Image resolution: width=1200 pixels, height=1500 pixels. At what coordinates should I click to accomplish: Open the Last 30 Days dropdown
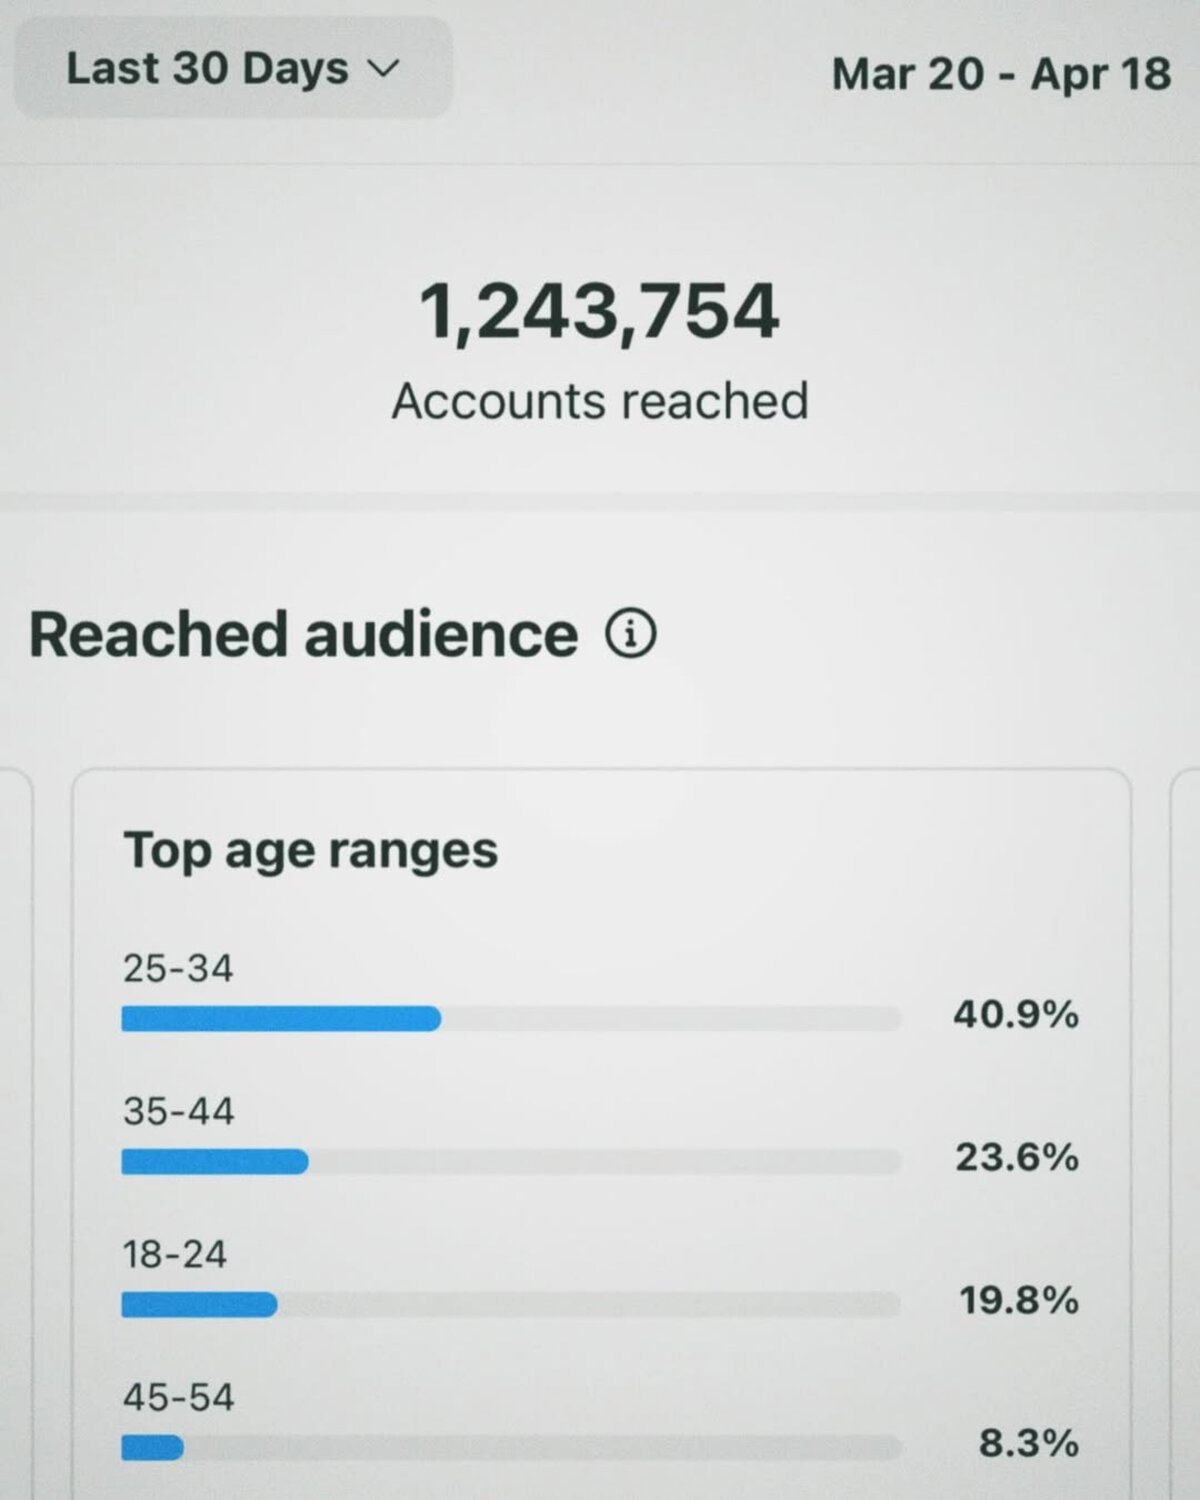[232, 68]
